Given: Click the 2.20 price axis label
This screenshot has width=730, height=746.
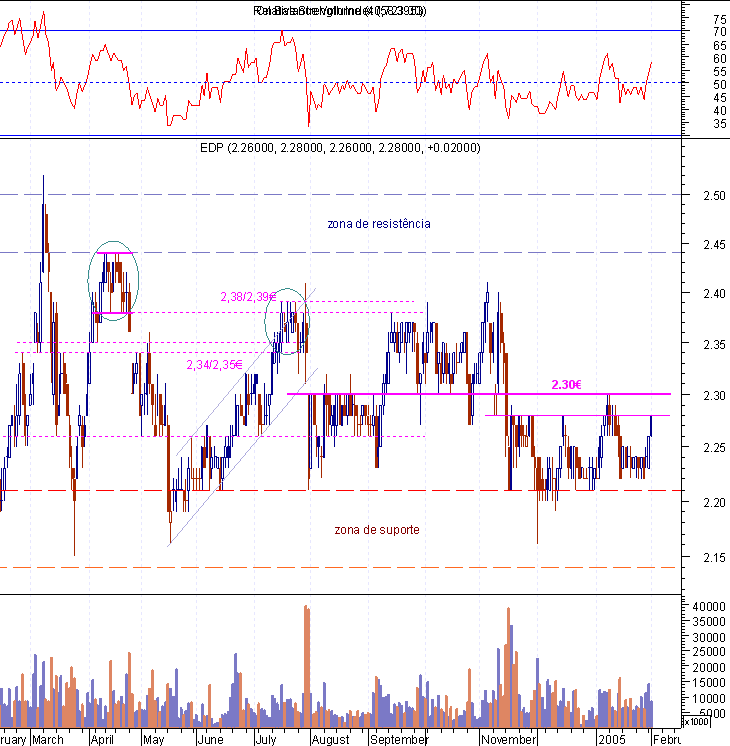Looking at the screenshot, I should point(714,502).
